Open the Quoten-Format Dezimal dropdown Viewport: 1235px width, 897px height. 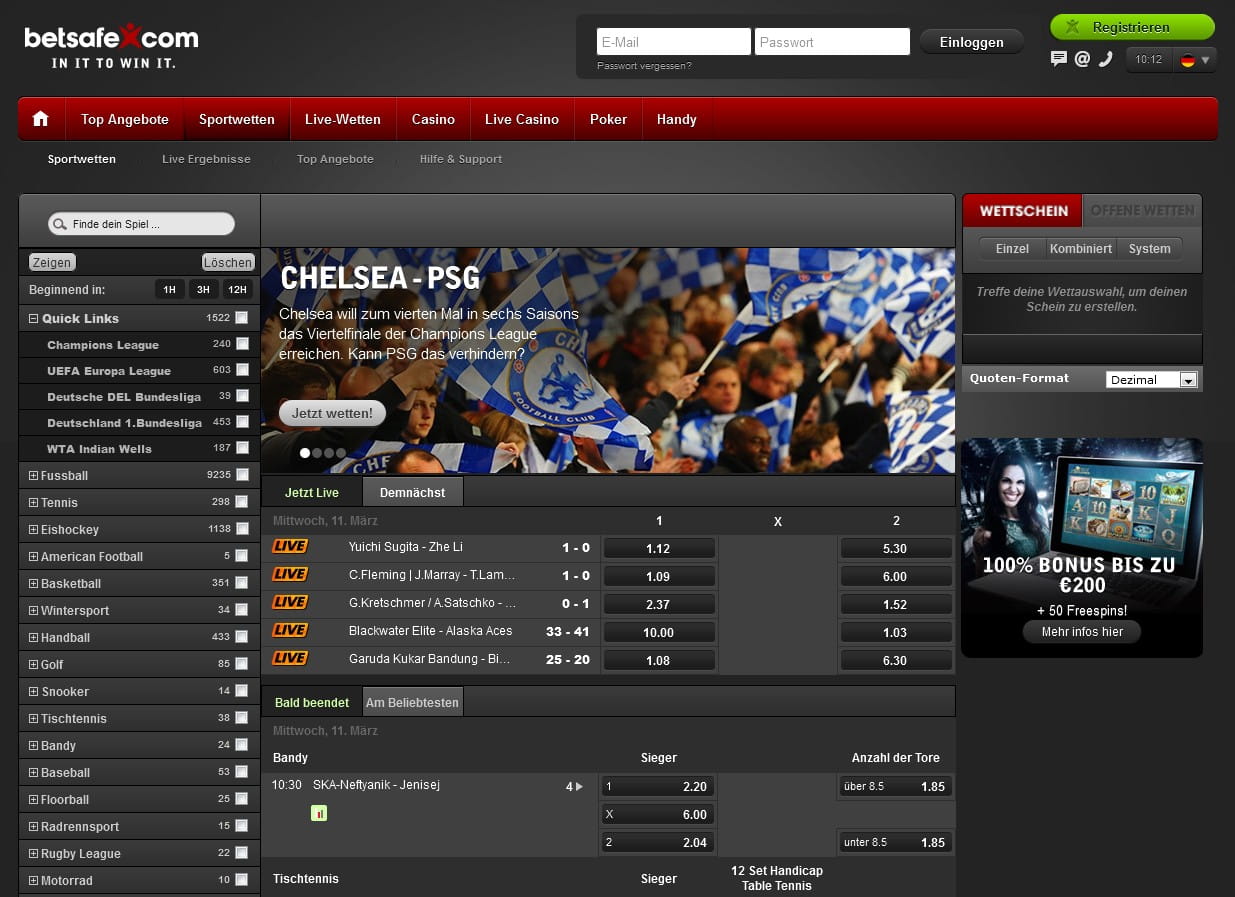[x=1151, y=380]
